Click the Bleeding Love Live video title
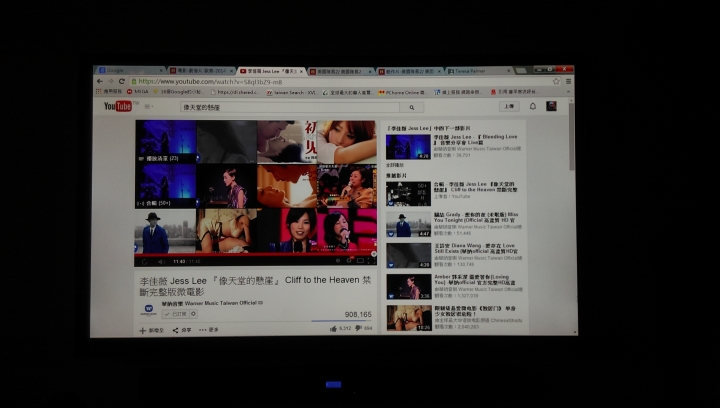This screenshot has height=408, width=720. pos(475,140)
